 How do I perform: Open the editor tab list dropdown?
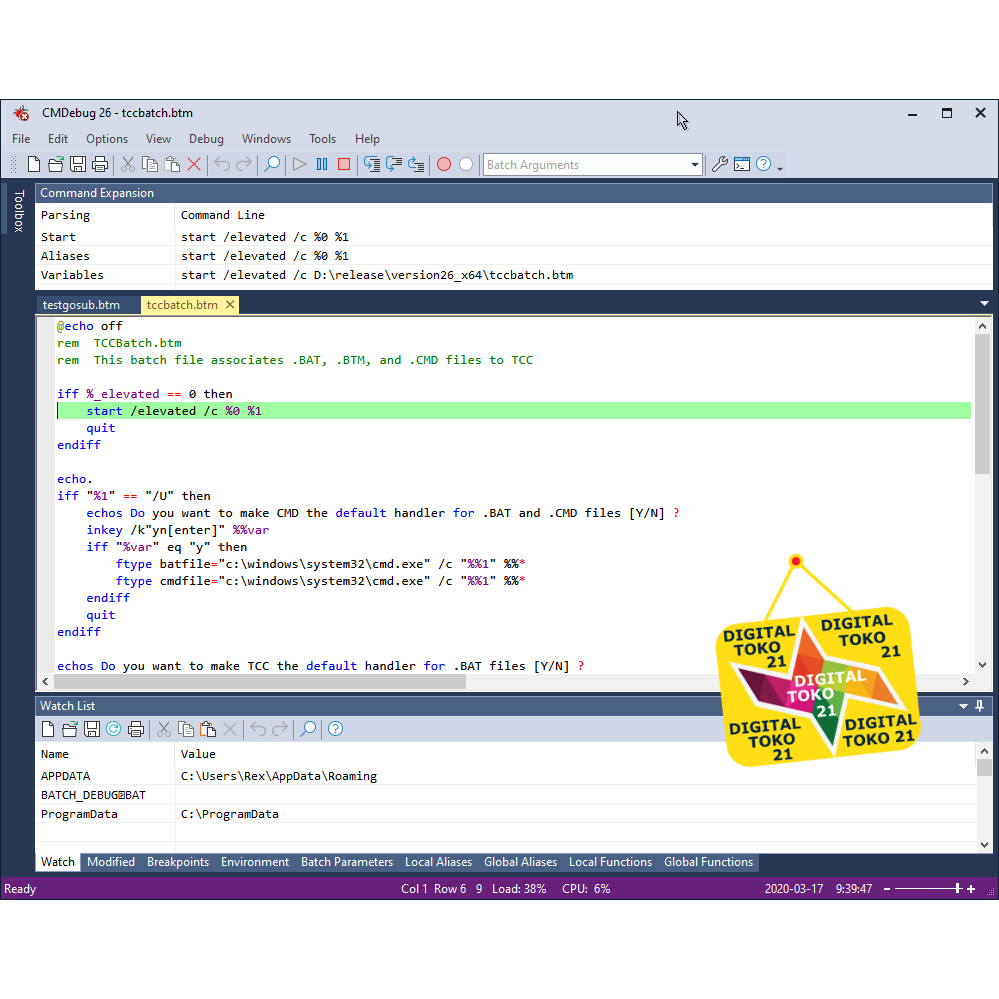(x=984, y=304)
